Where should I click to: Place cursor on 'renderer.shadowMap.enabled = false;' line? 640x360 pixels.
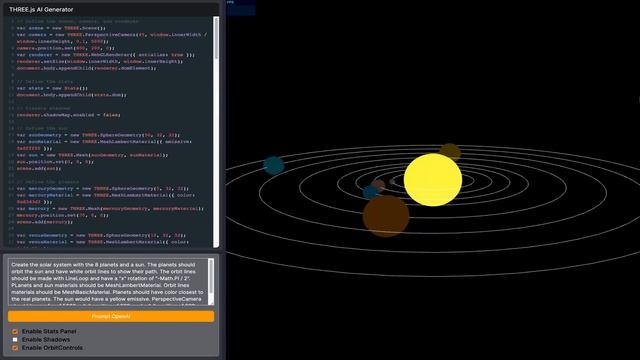(x=69, y=115)
